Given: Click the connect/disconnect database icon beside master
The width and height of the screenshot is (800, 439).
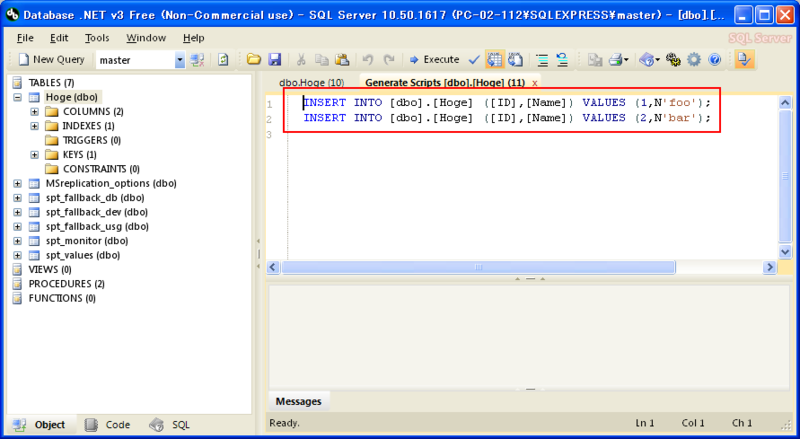Looking at the screenshot, I should point(197,60).
